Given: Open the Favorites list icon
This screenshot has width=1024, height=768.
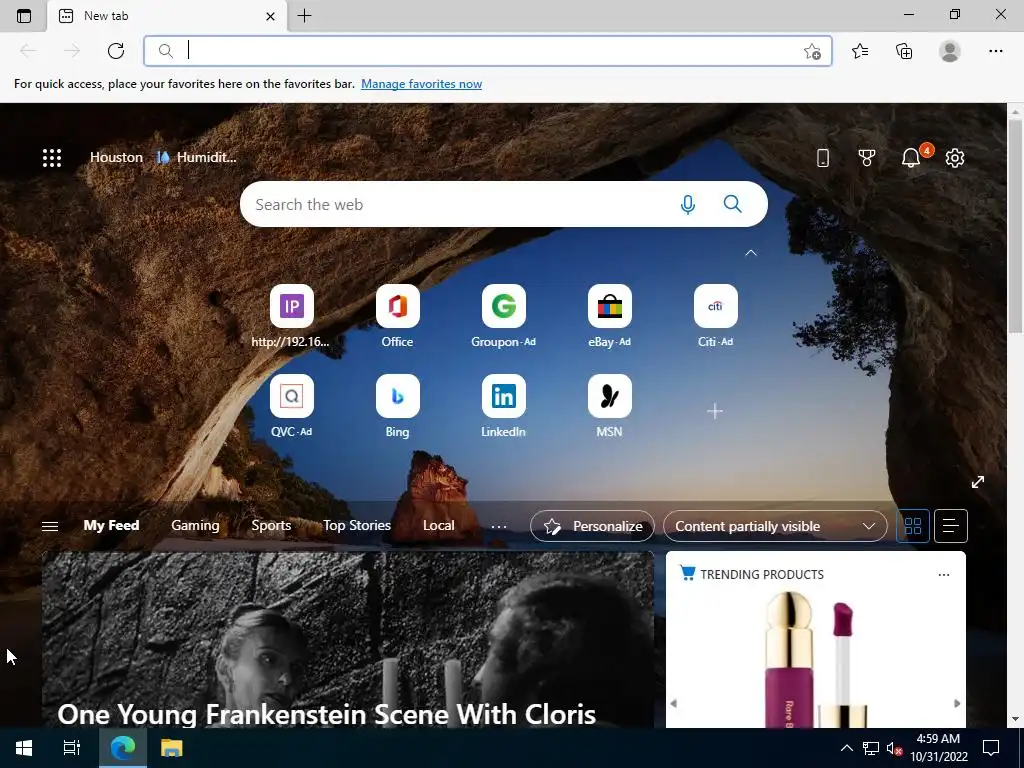Looking at the screenshot, I should [859, 51].
